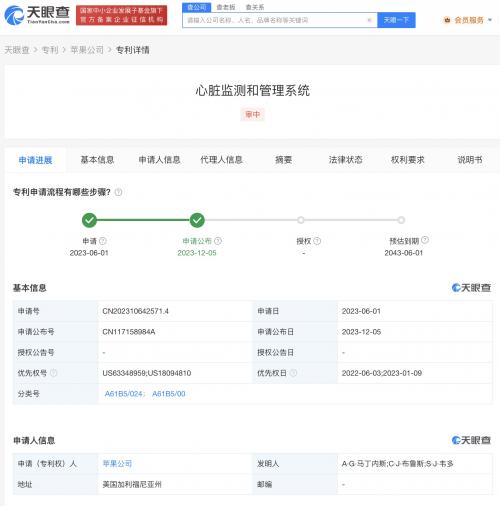Image resolution: width=500 pixels, height=506 pixels.
Task: Click the 天眼一下 search button
Action: tap(396, 20)
